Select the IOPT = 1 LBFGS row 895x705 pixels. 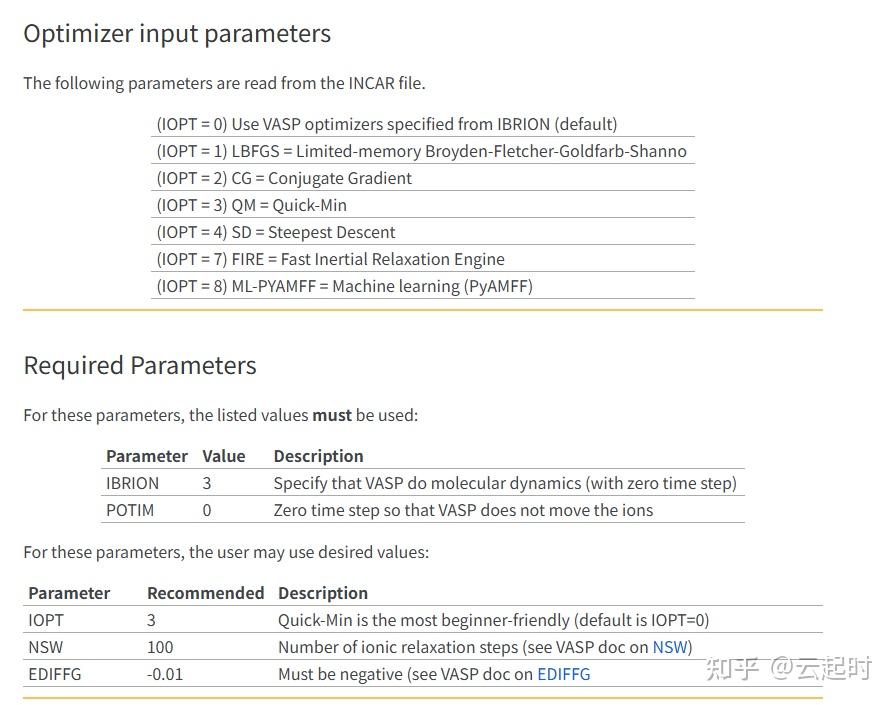tap(421, 151)
